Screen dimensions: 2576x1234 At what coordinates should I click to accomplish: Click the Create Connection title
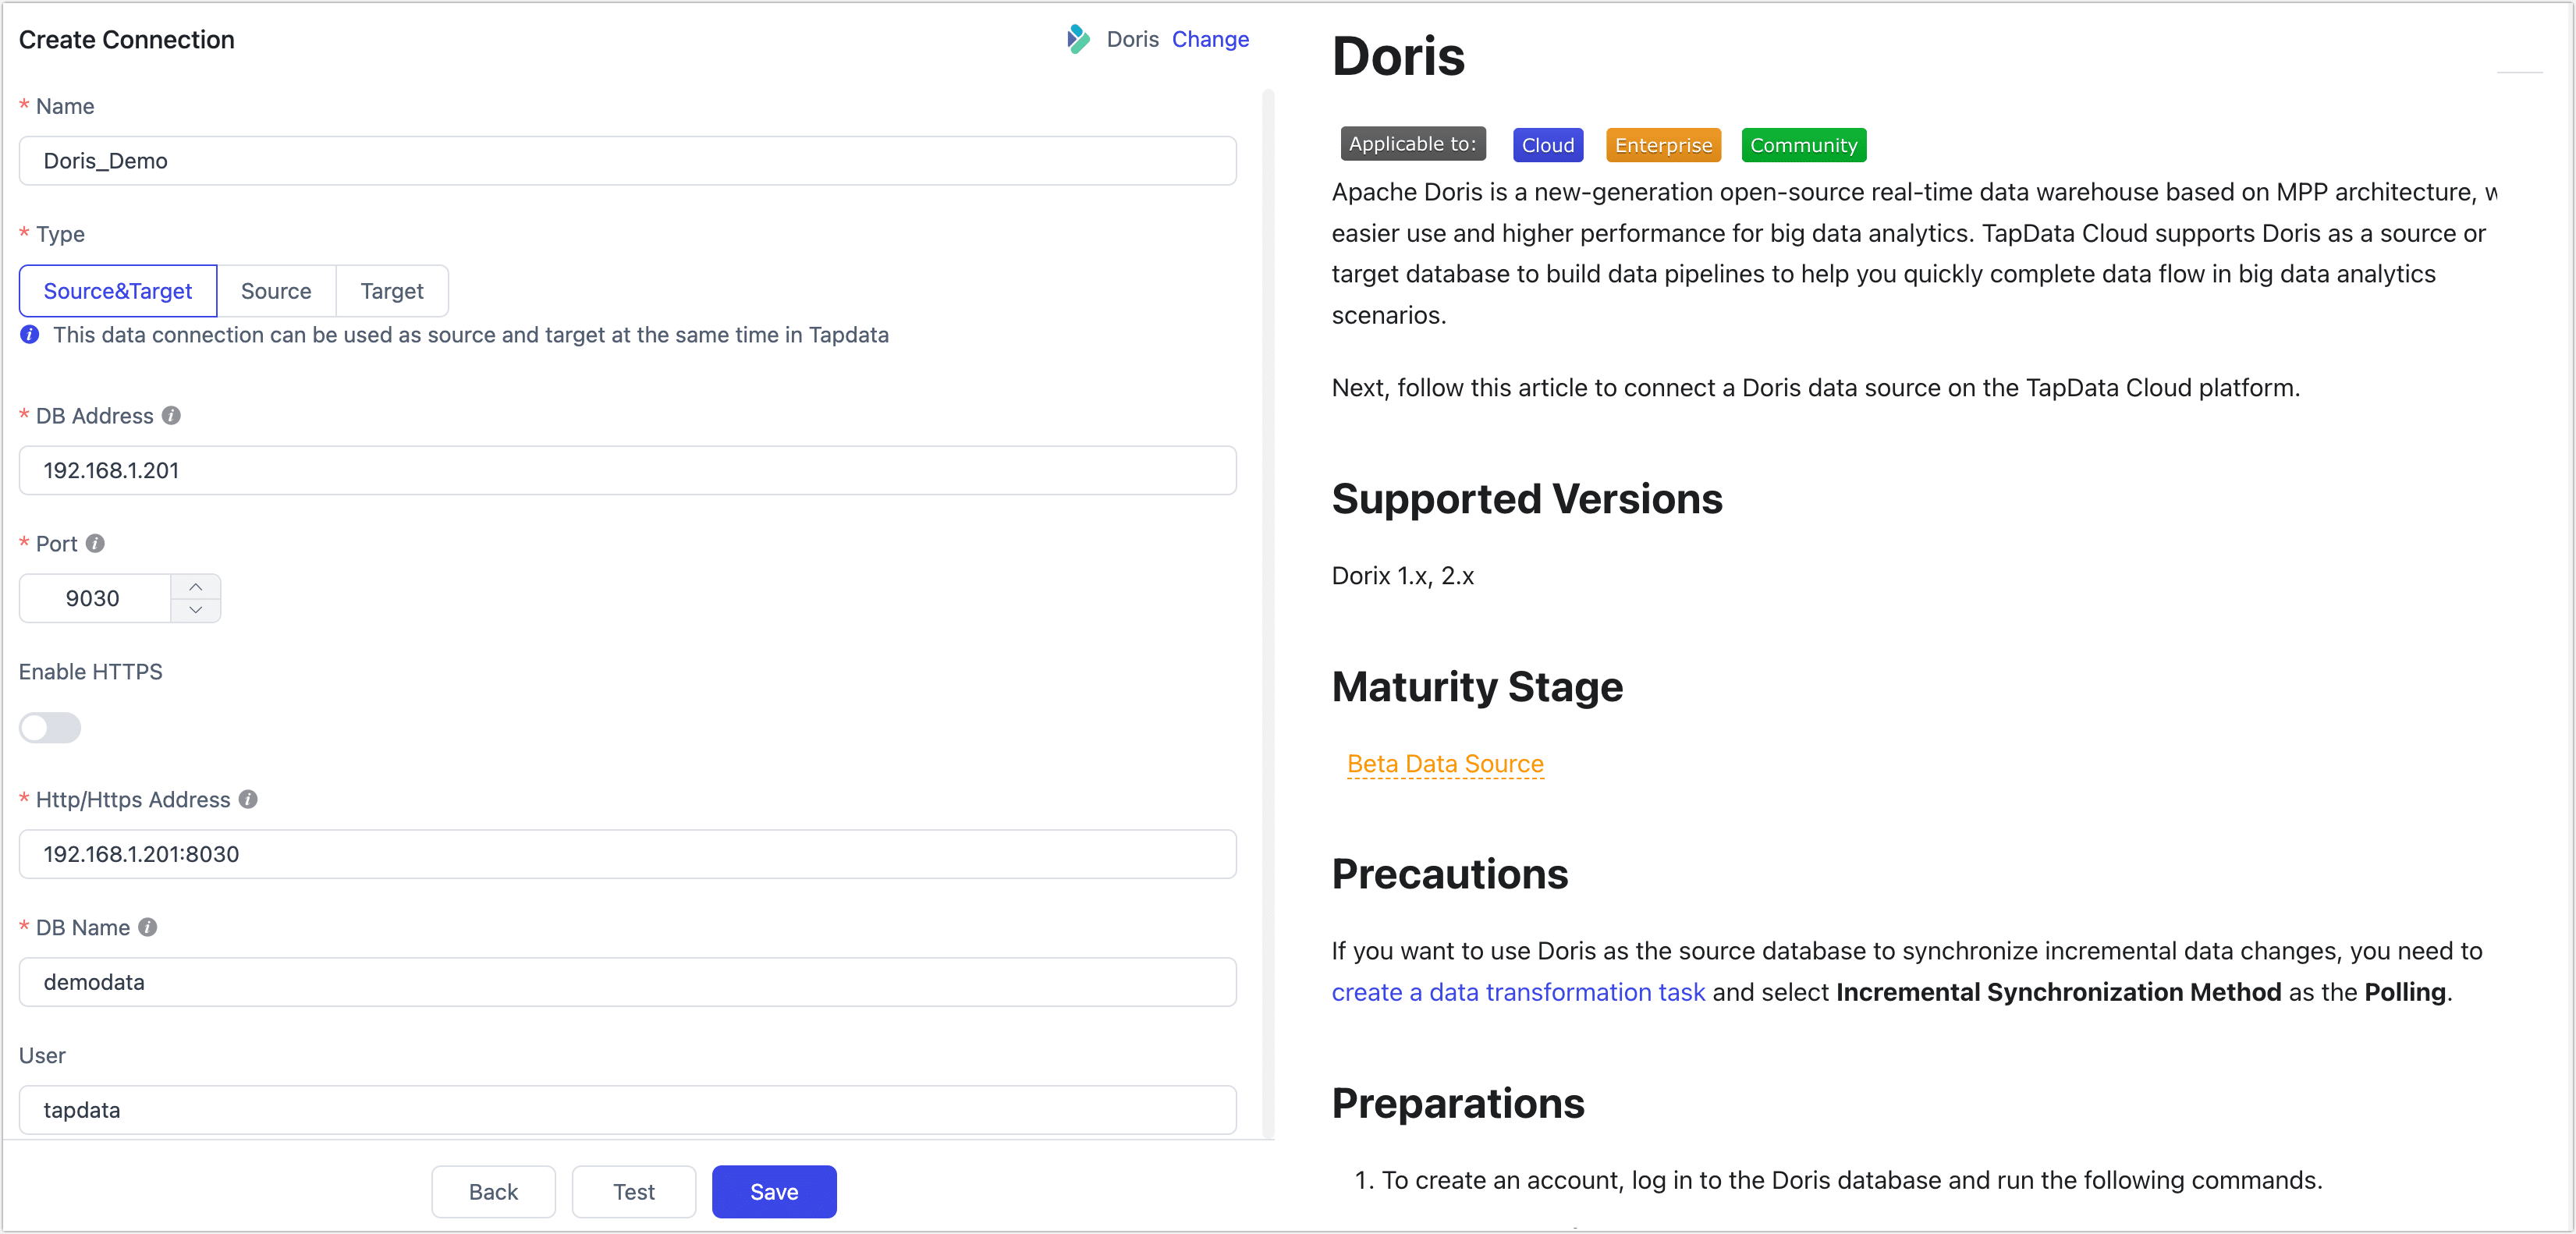(127, 39)
